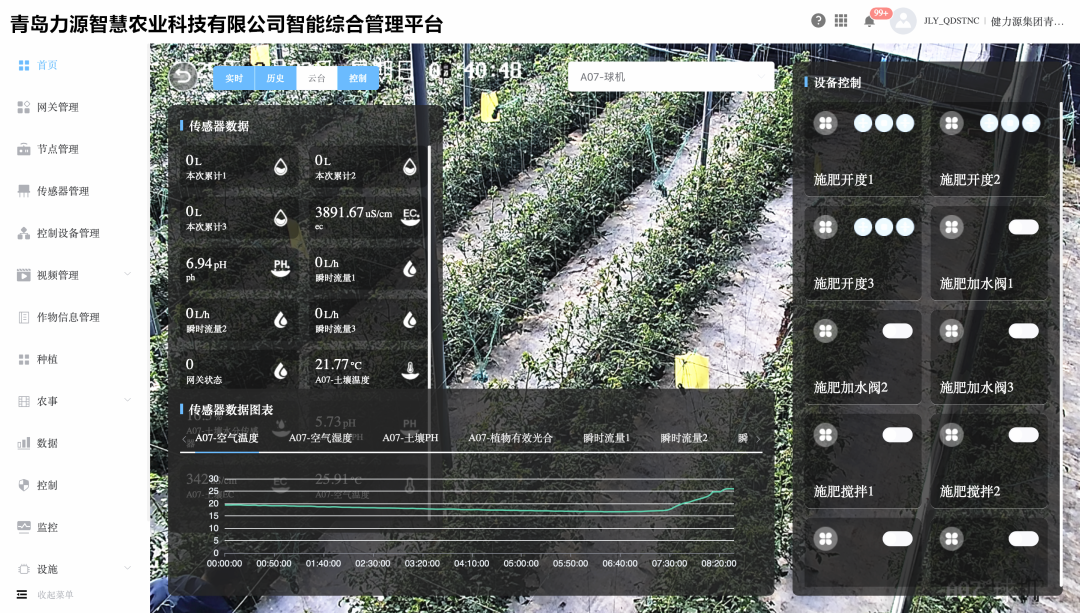Enable the 施肥搅拌1 control
Image resolution: width=1080 pixels, height=613 pixels.
point(895,434)
